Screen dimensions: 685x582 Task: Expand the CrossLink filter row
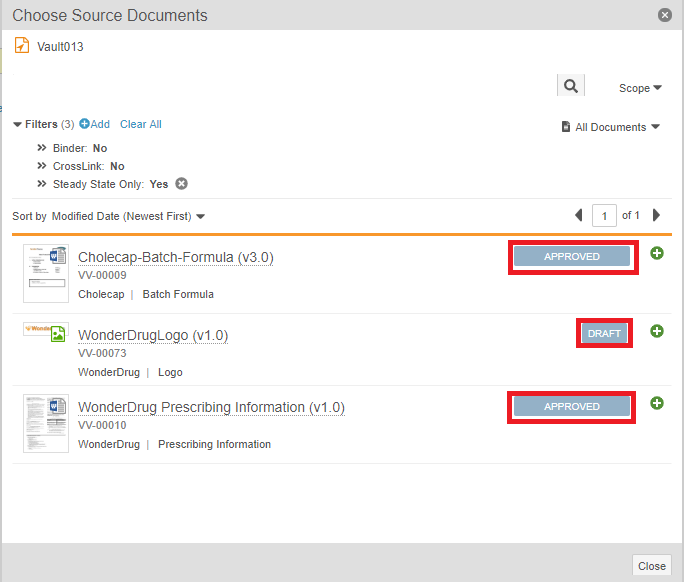click(42, 166)
